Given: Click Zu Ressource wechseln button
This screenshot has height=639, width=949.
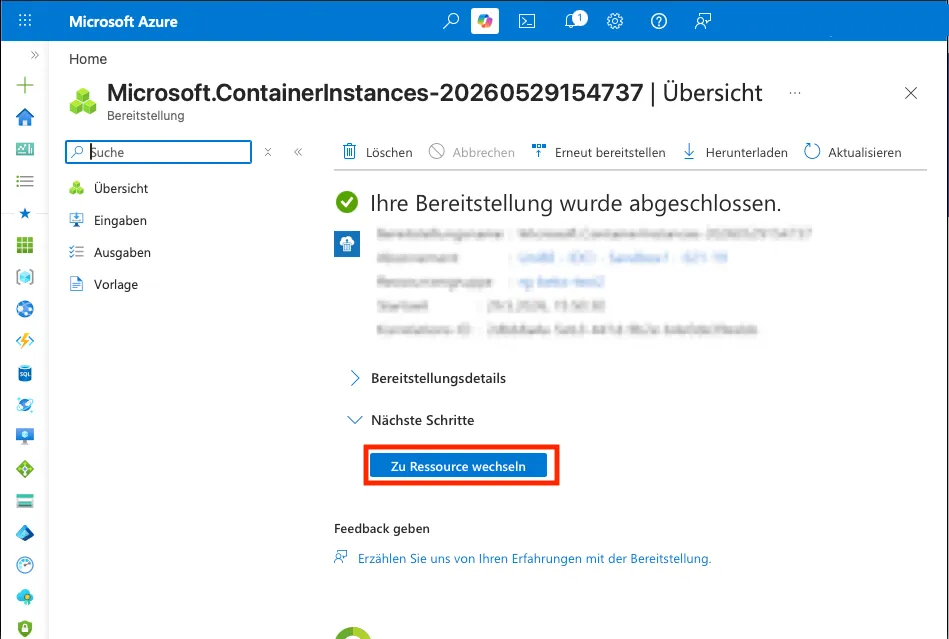Looking at the screenshot, I should click(458, 466).
